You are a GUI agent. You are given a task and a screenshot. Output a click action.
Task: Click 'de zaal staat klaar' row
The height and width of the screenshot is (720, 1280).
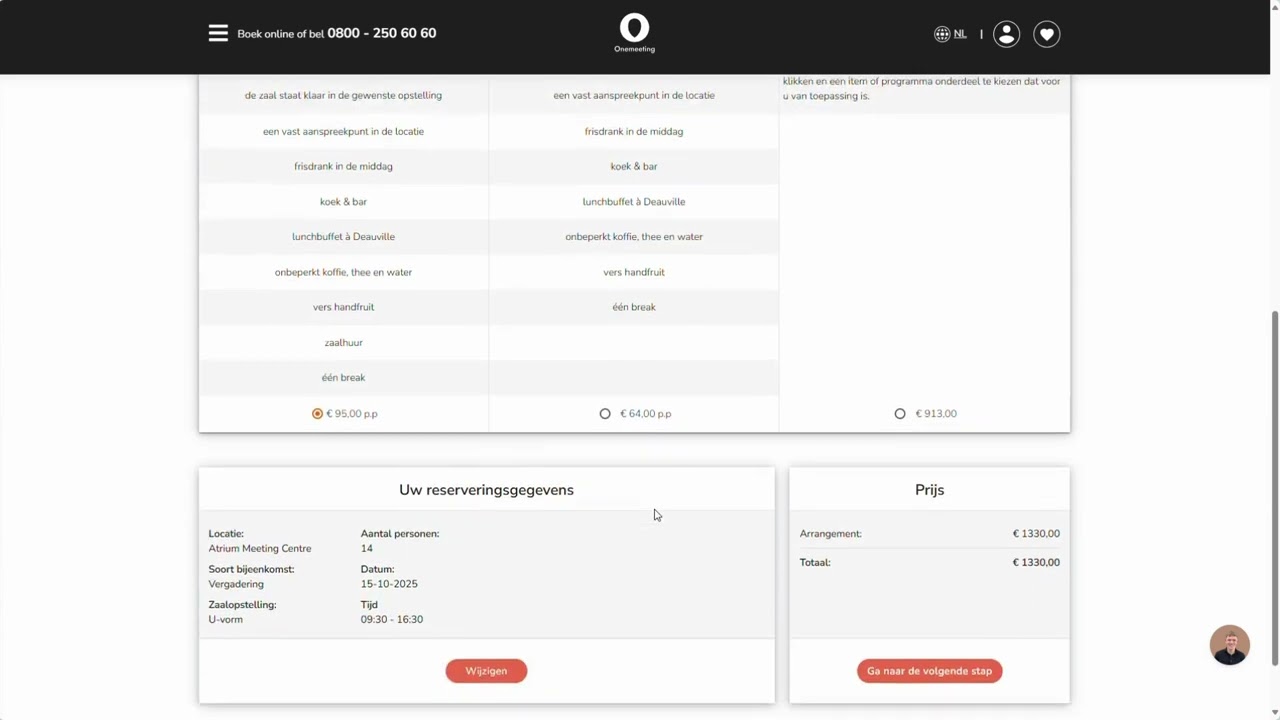[343, 95]
